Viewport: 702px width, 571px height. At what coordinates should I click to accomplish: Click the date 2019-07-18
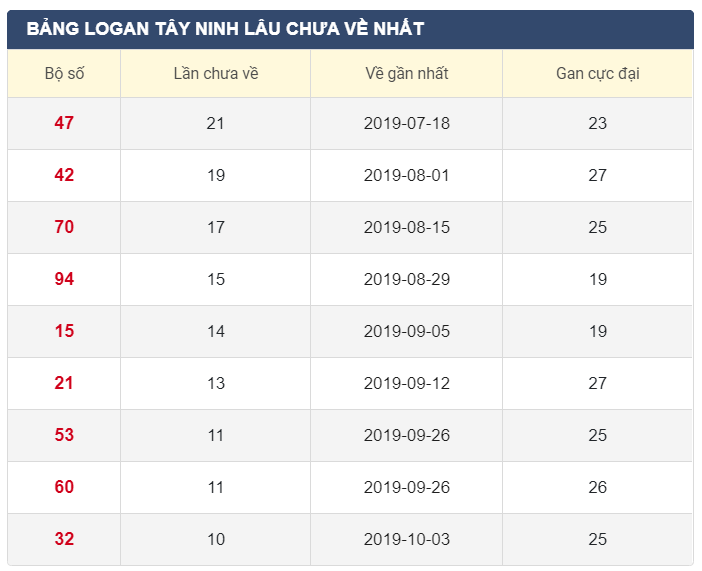click(x=406, y=123)
